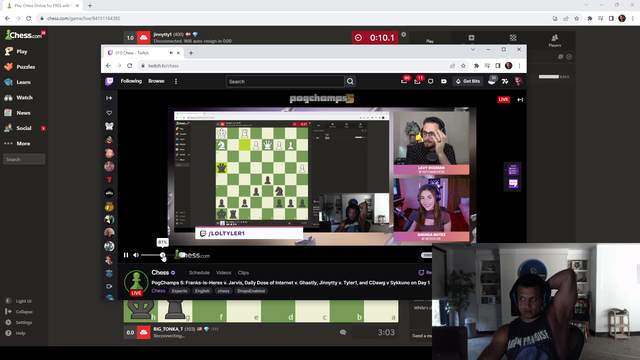This screenshot has height=360, width=640.
Task: Open Twitch three-dot more menu
Action: (176, 81)
